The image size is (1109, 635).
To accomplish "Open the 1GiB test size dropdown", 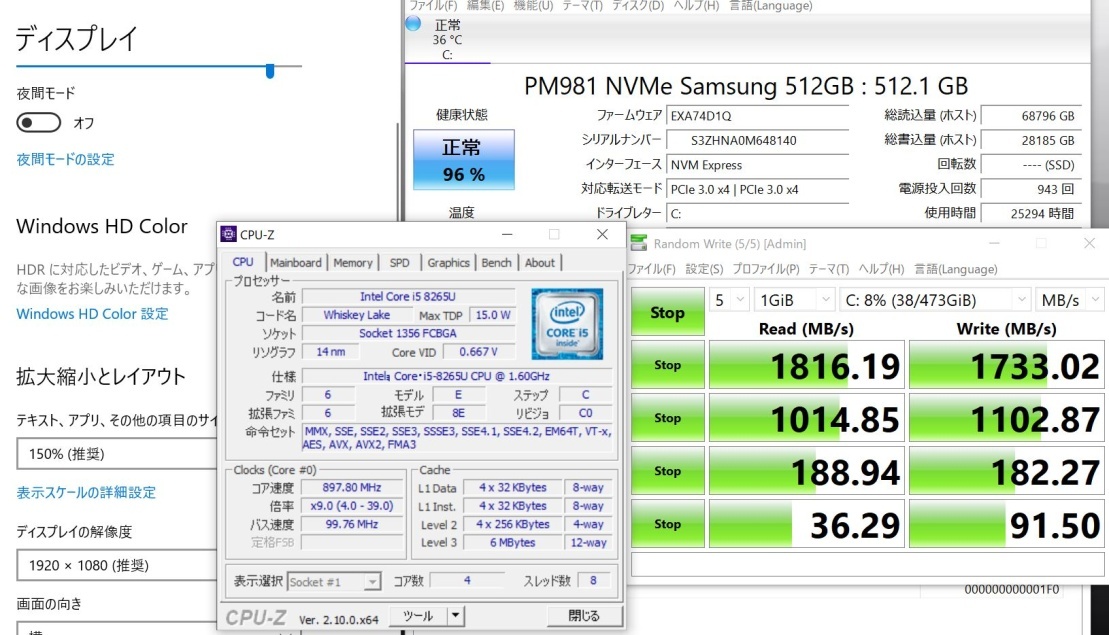I will click(x=793, y=300).
